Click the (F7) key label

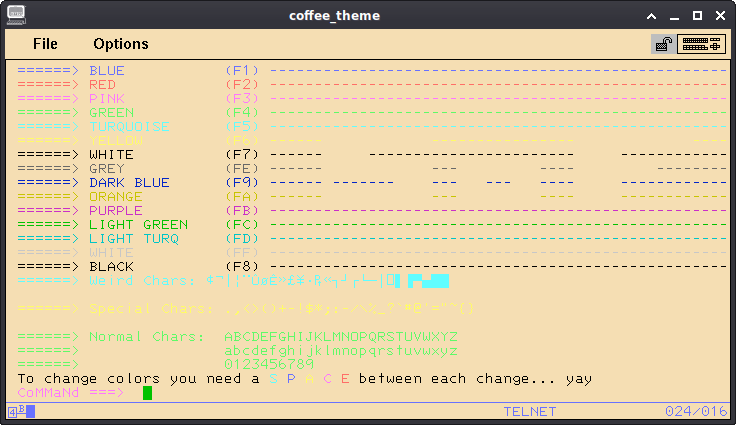click(242, 155)
